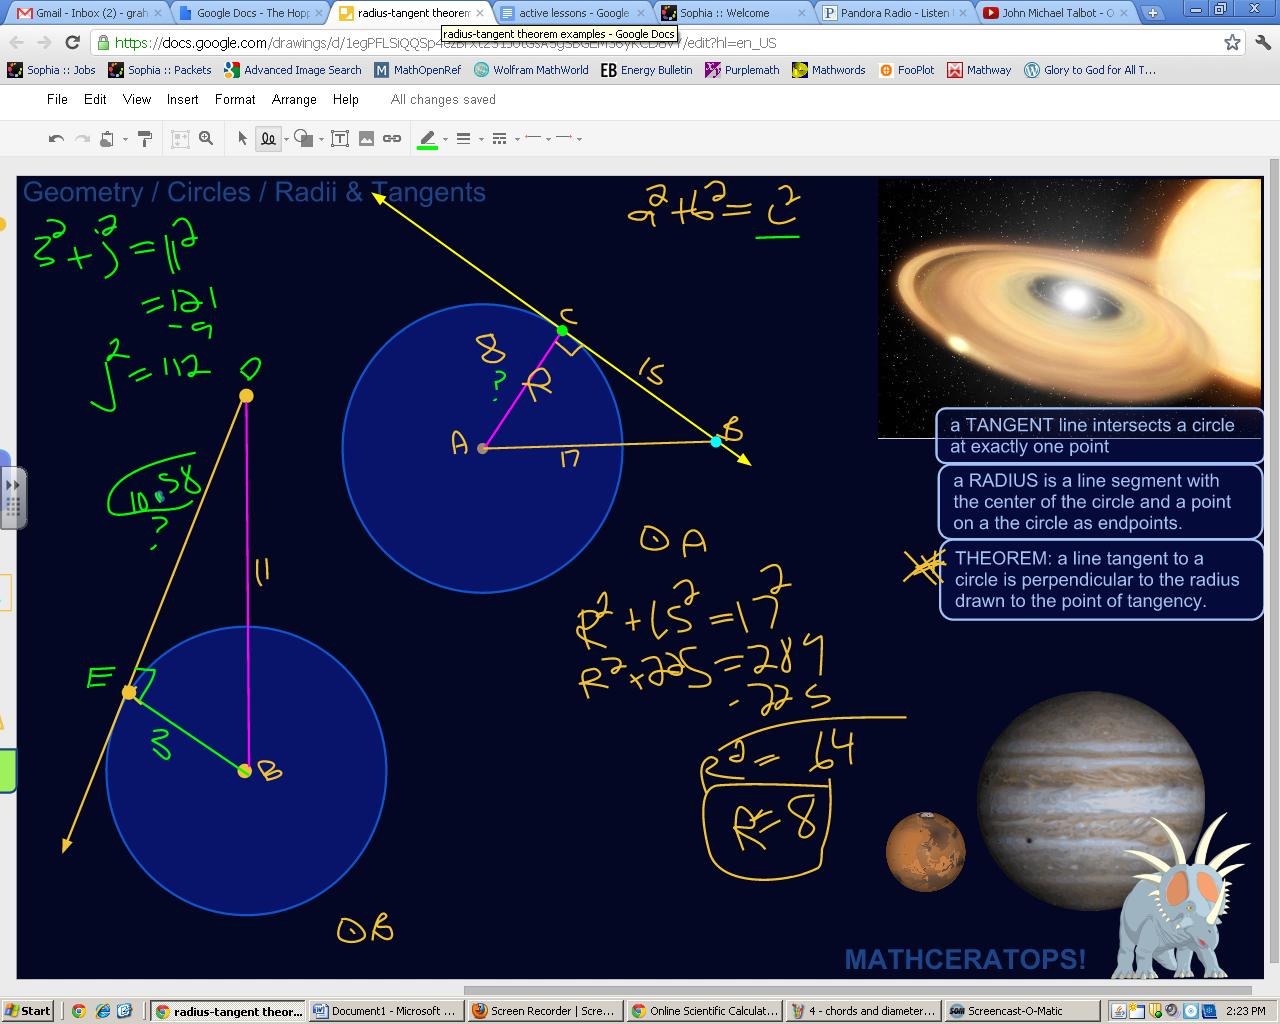
Task: Click the Windows Start button
Action: coord(28,1011)
